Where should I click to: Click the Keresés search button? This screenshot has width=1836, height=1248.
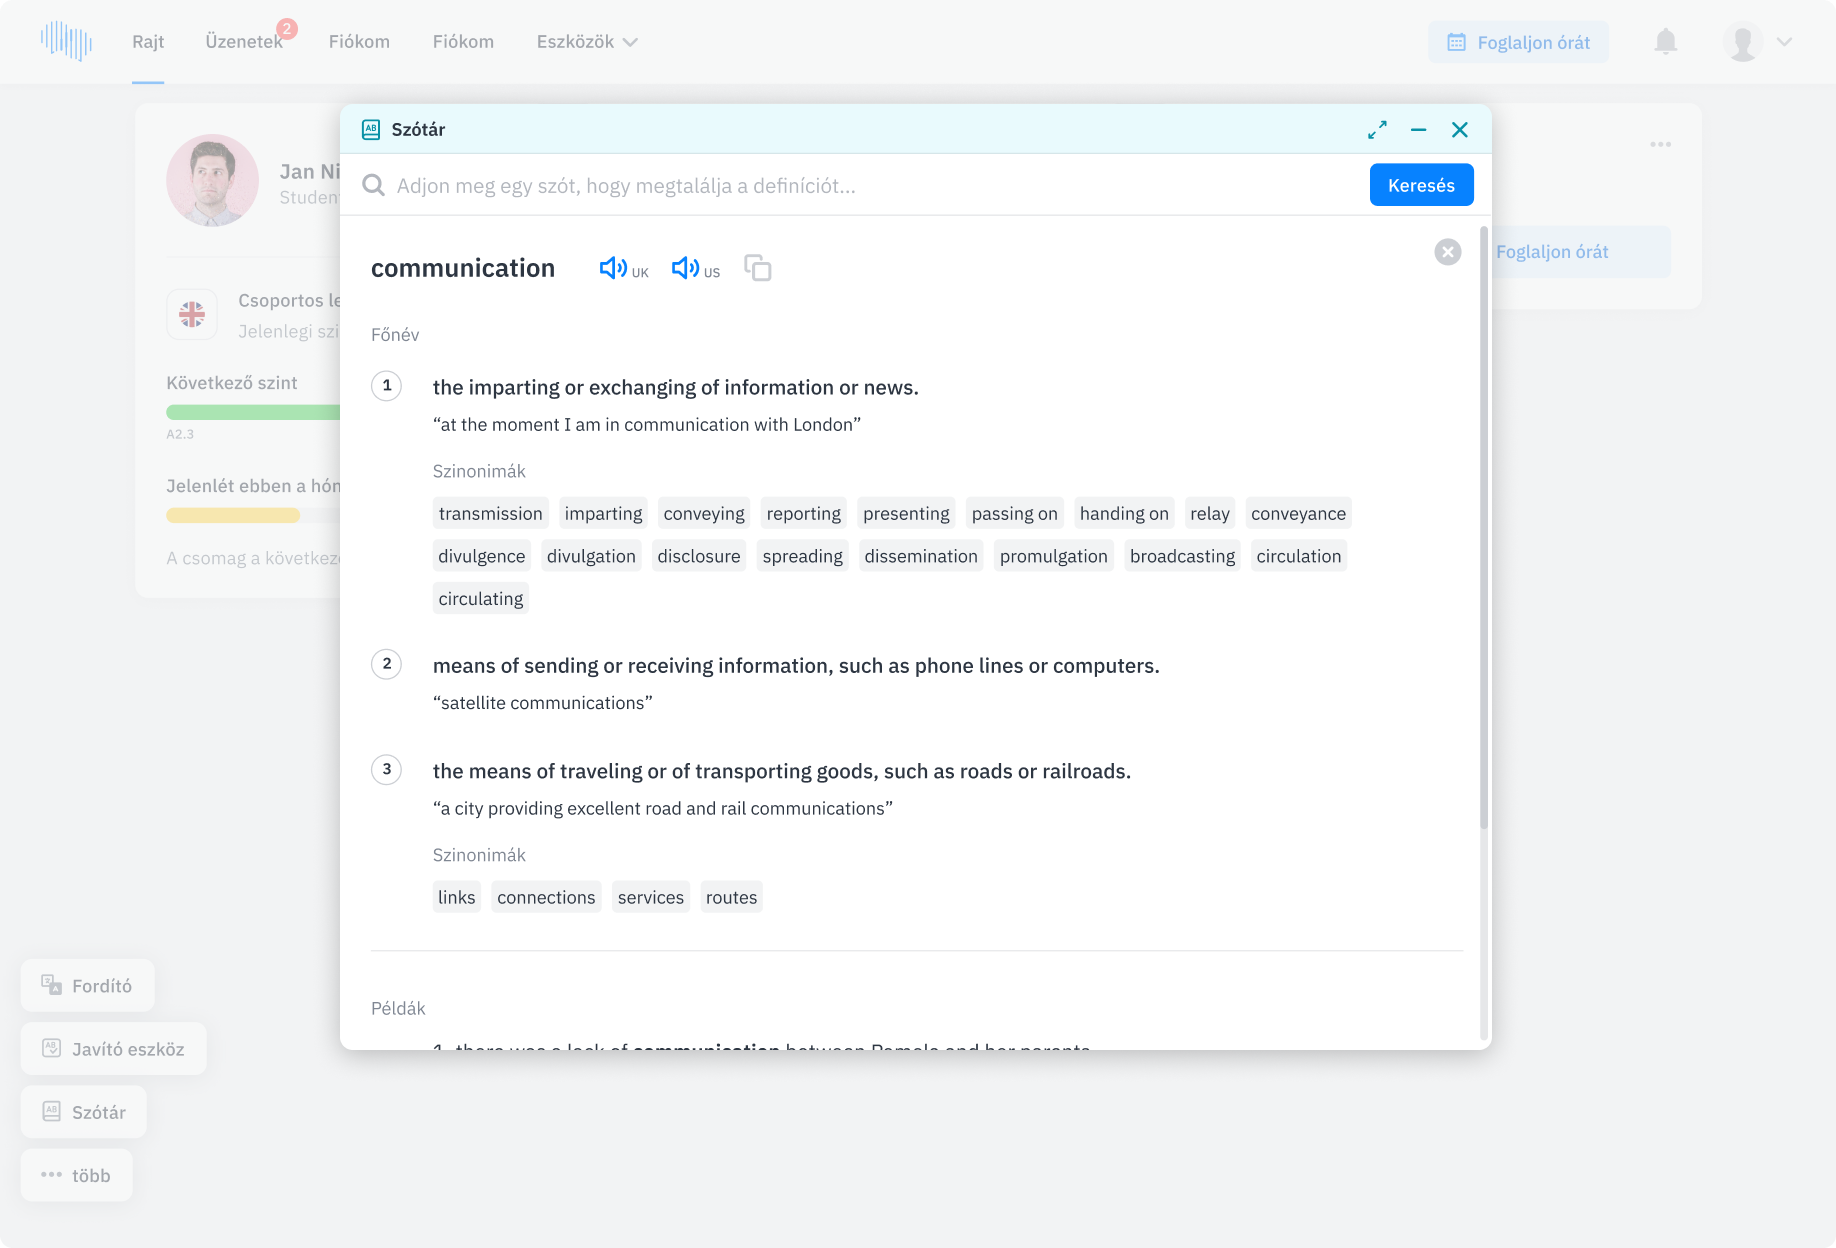[x=1421, y=185]
